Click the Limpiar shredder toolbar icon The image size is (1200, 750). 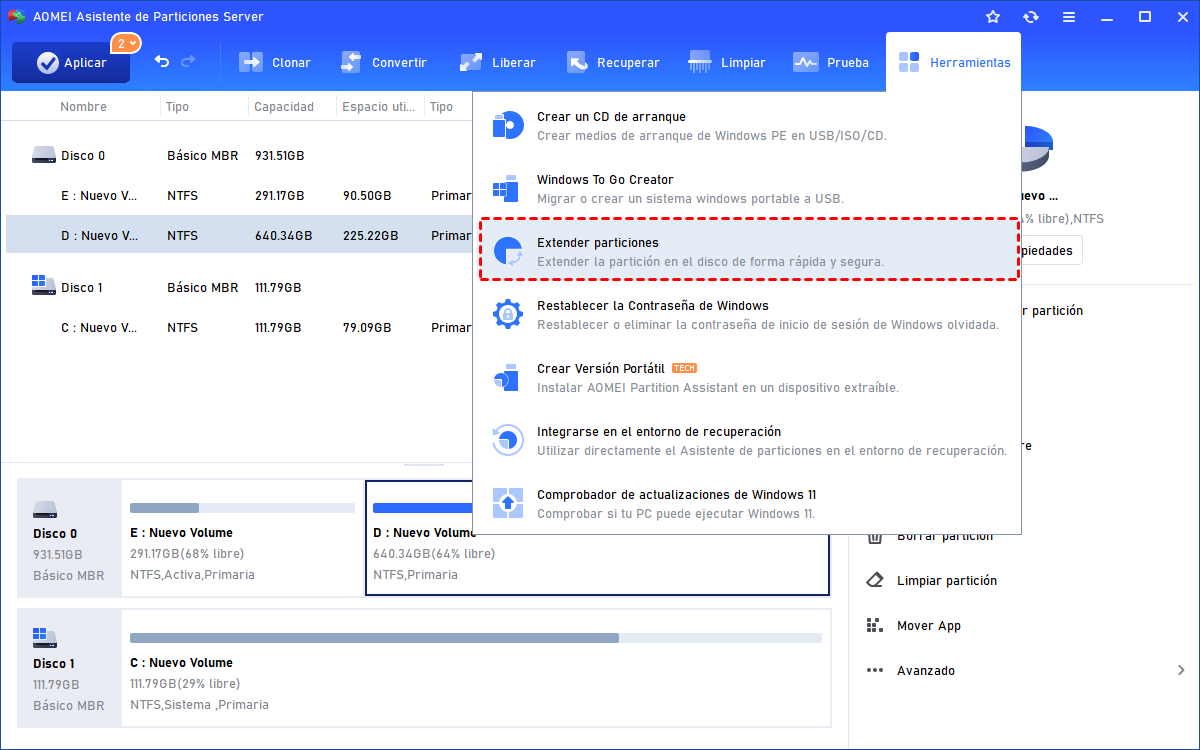click(700, 62)
